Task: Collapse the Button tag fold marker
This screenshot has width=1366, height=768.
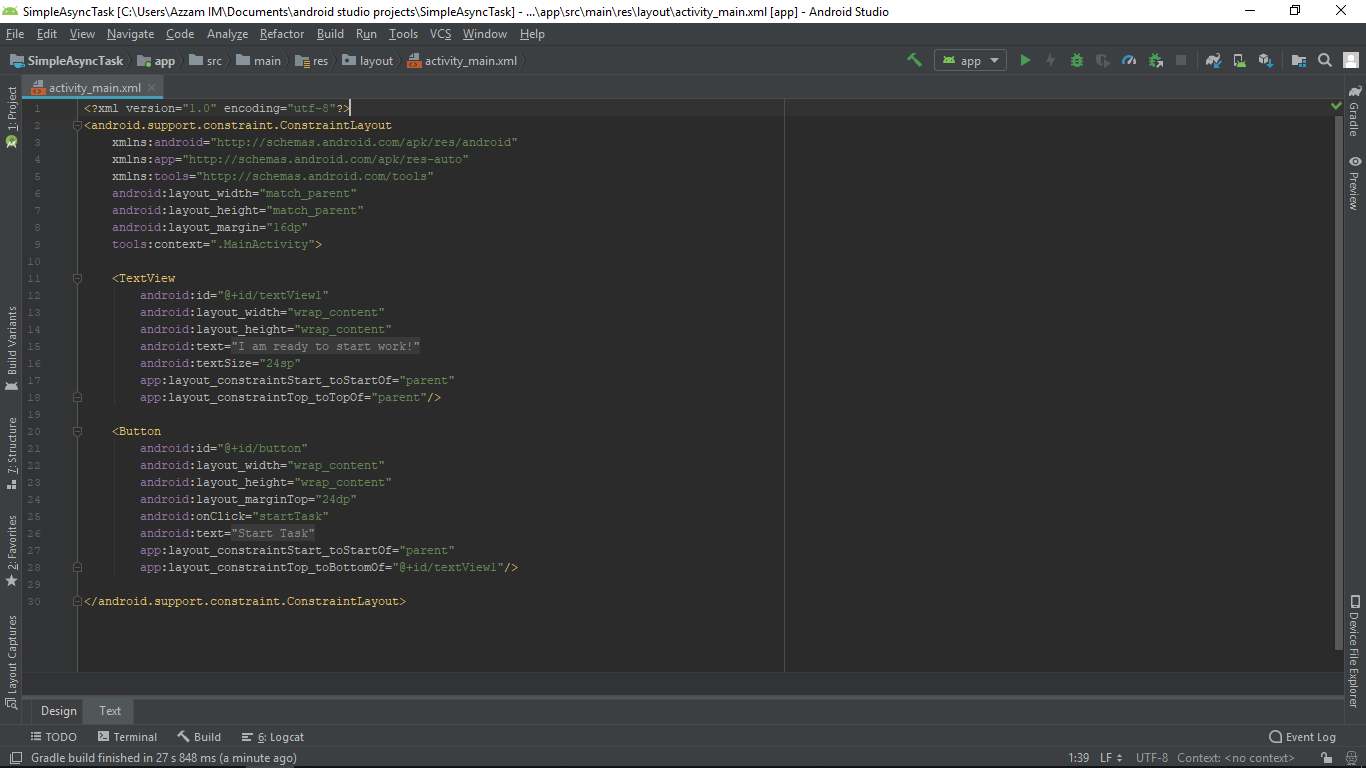Action: click(x=77, y=431)
